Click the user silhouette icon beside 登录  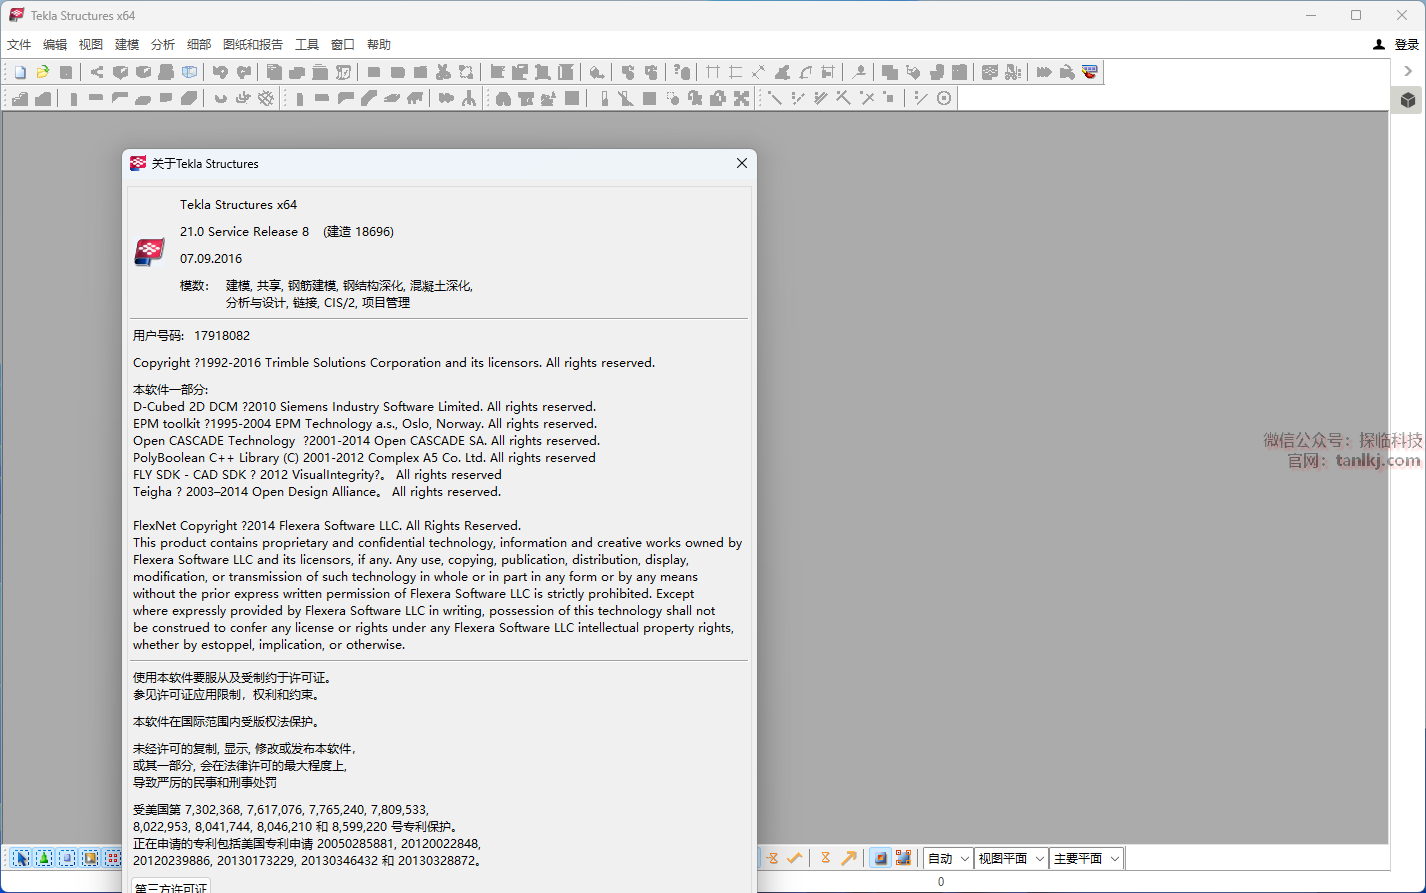point(1379,45)
